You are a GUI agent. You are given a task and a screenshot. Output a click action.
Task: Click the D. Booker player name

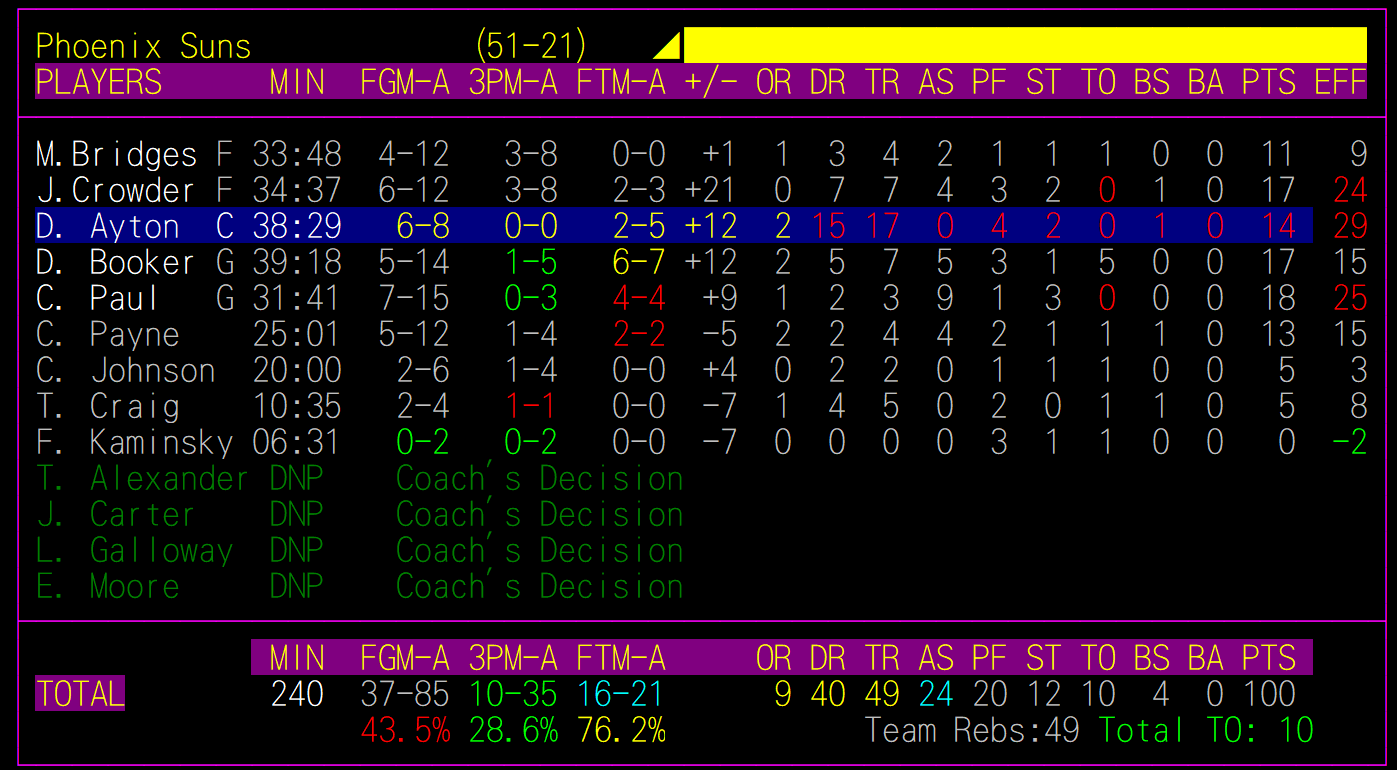pos(115,262)
